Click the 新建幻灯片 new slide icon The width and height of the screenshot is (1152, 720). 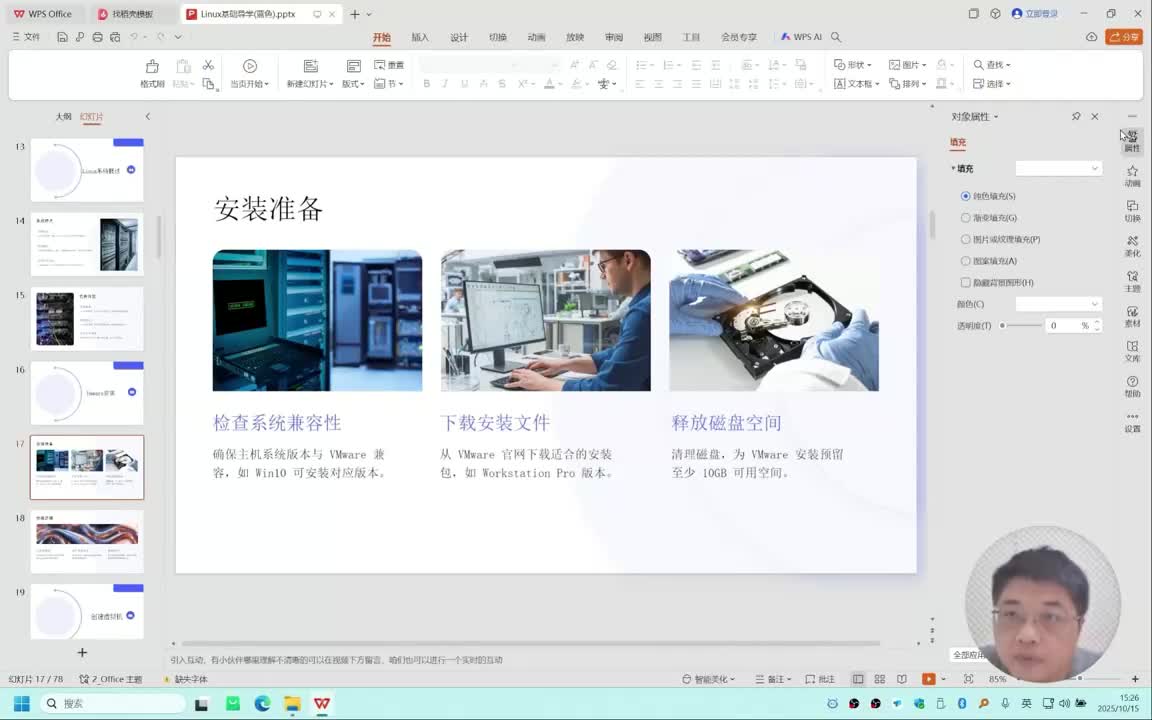pos(311,66)
